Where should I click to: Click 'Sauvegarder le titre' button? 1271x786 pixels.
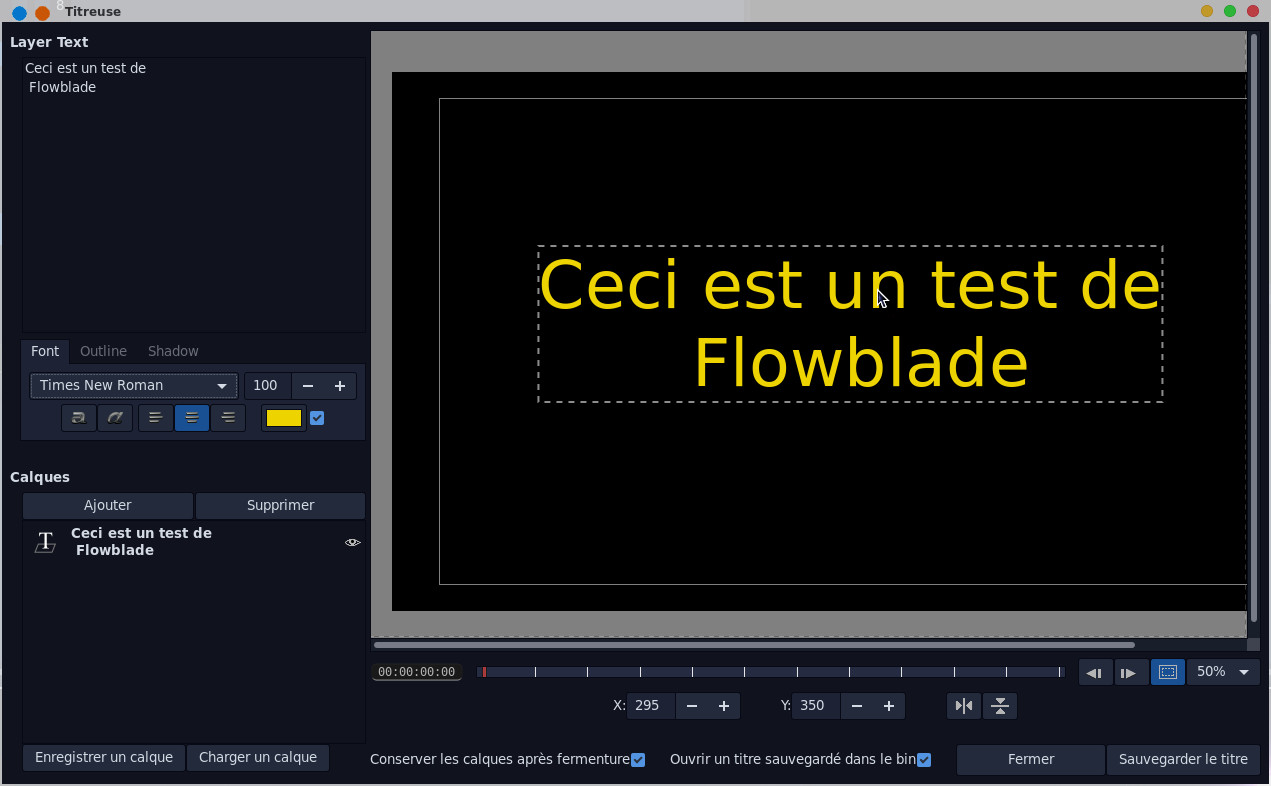(x=1183, y=759)
